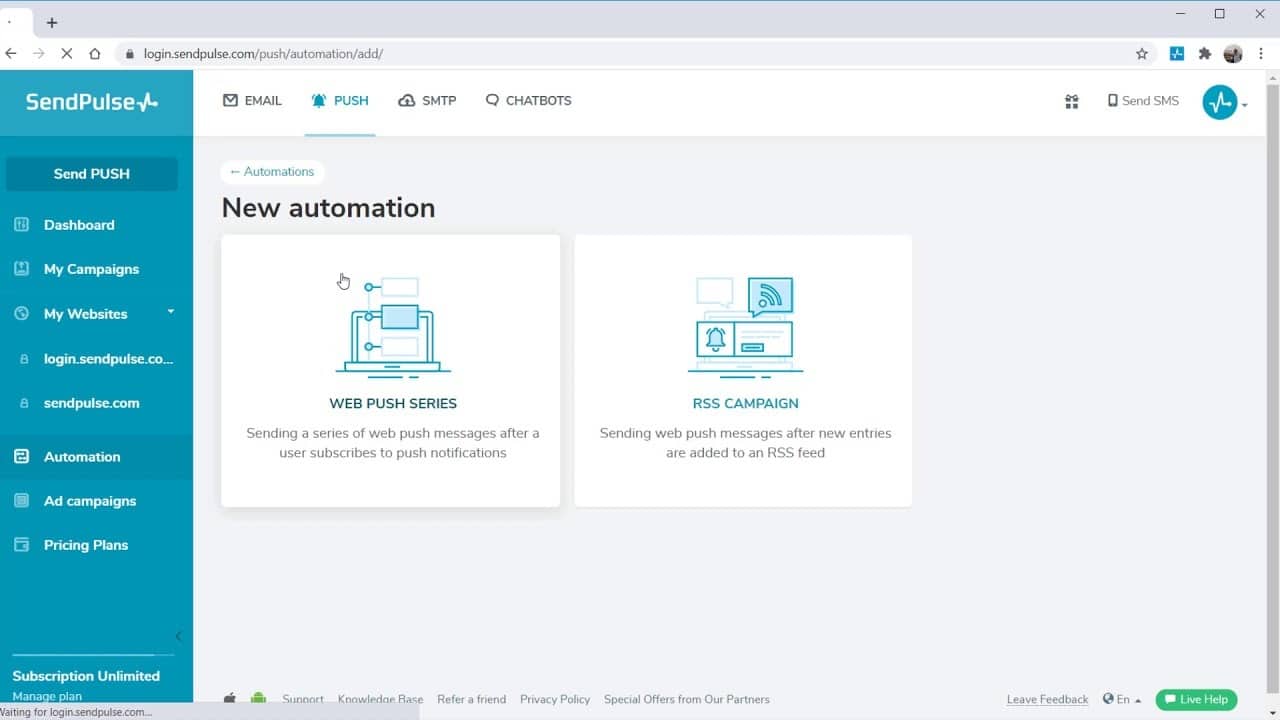Click the Send SMS link
The image size is (1280, 720).
[x=1143, y=101]
